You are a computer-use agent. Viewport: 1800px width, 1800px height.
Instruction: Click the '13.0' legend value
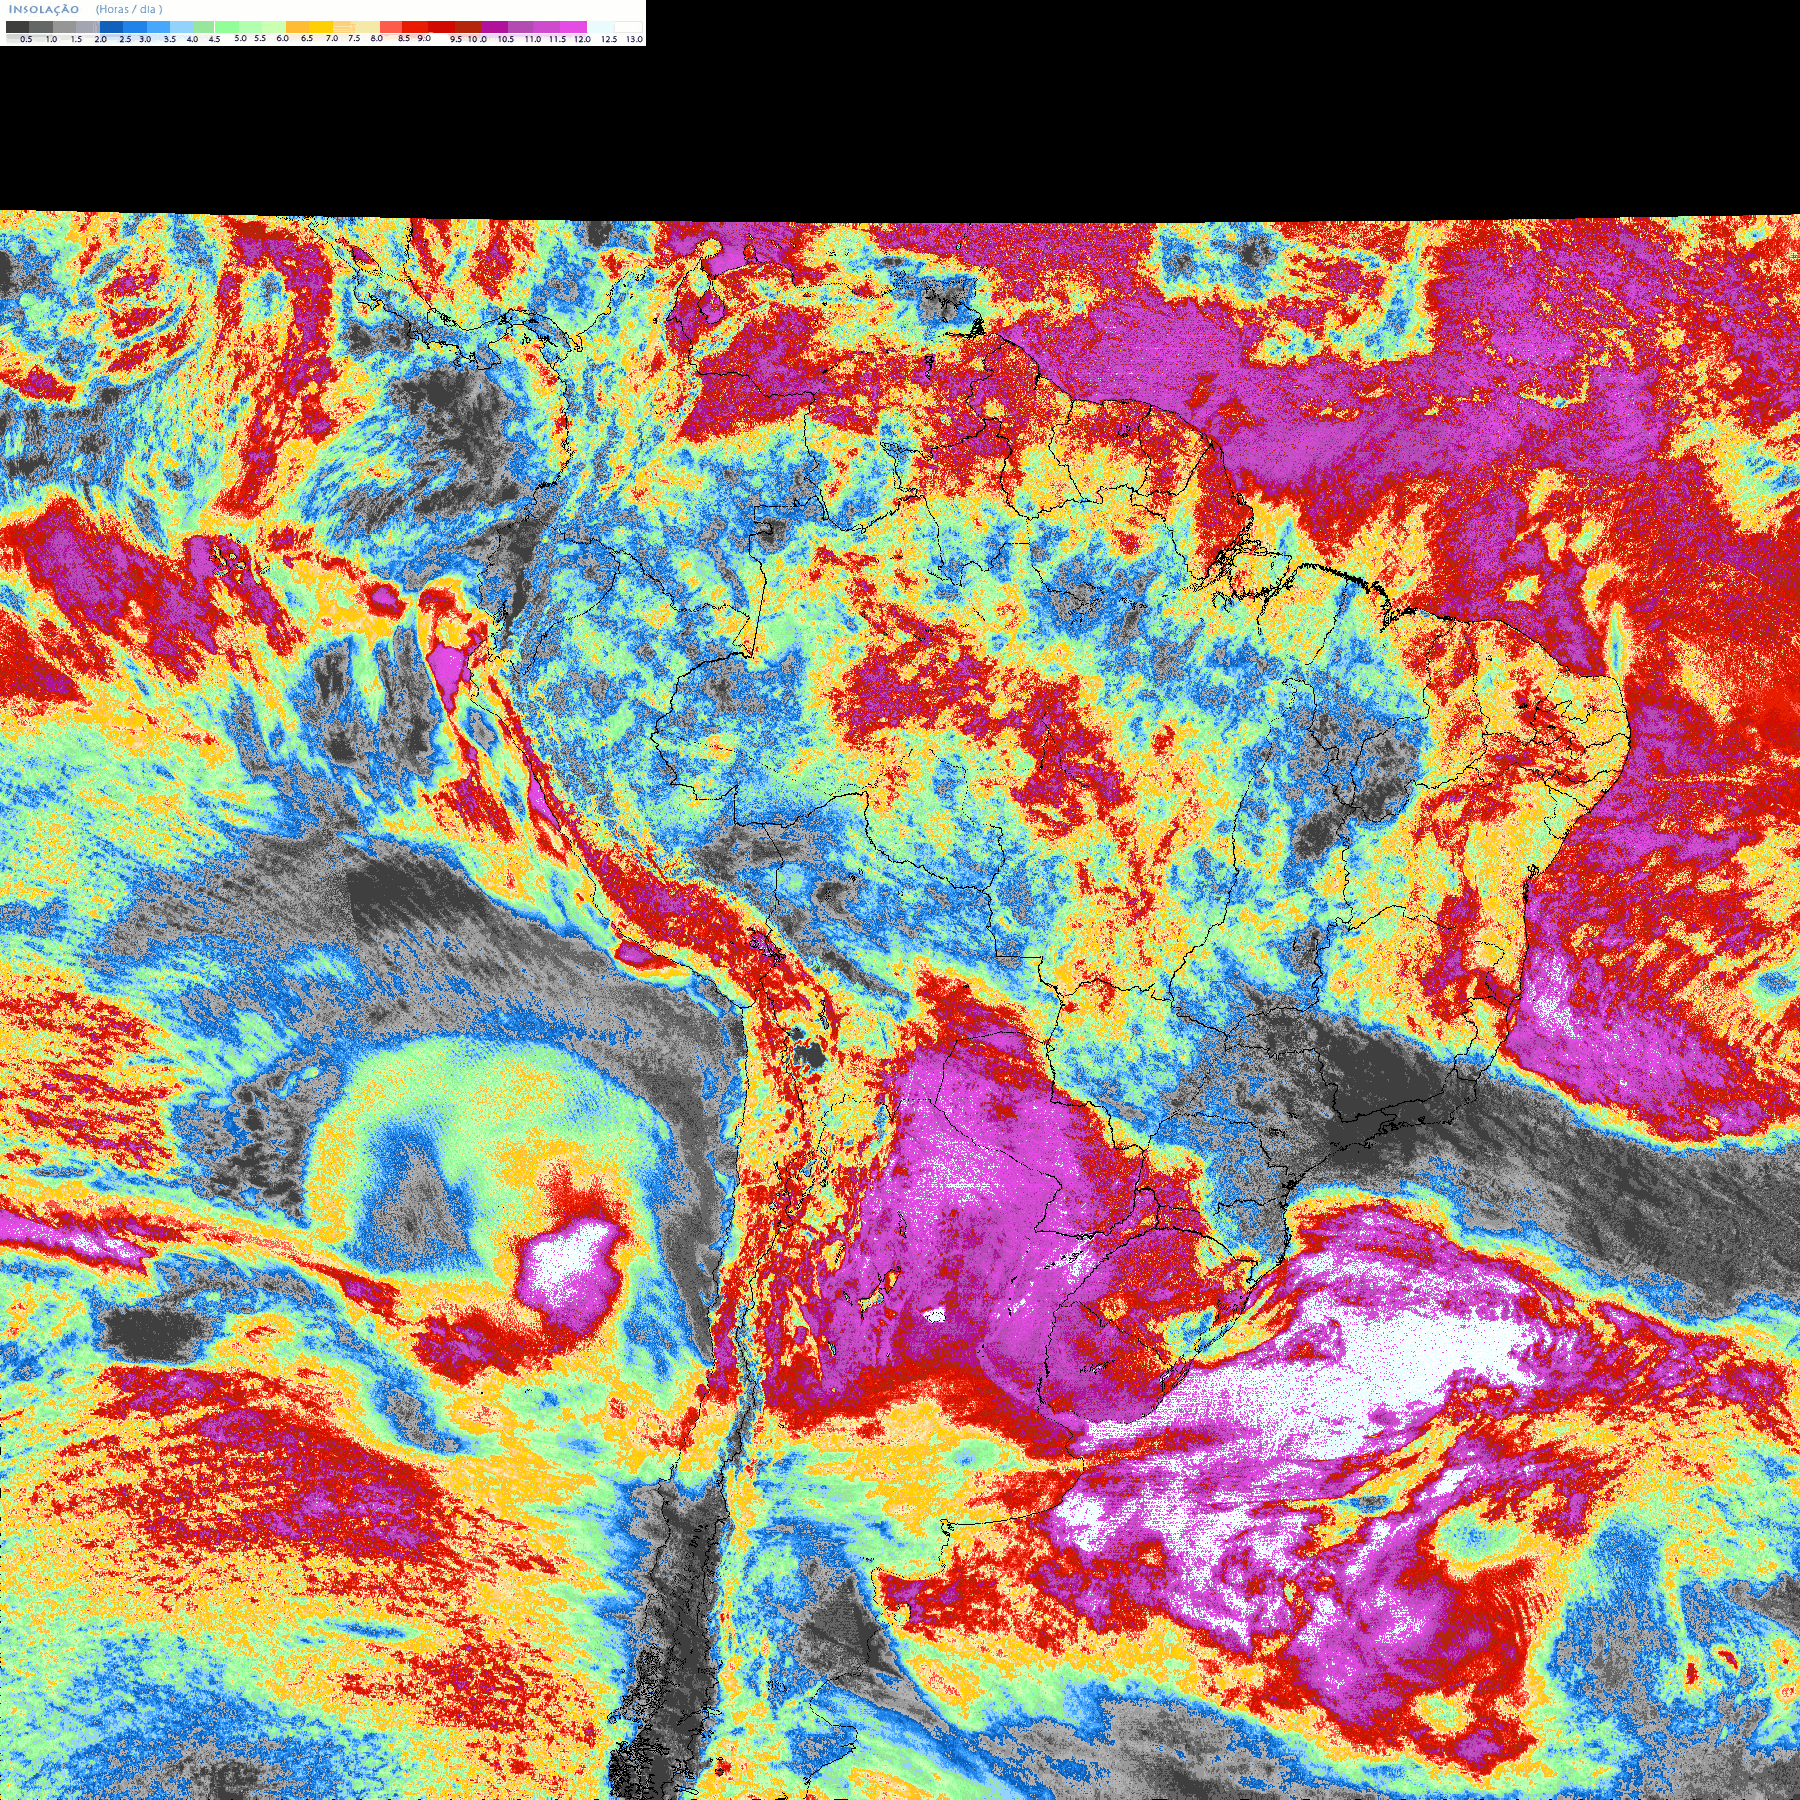(634, 39)
